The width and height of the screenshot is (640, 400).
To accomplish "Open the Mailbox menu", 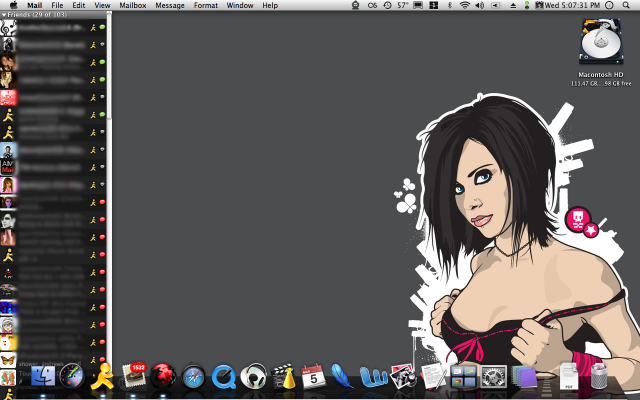I will (133, 5).
